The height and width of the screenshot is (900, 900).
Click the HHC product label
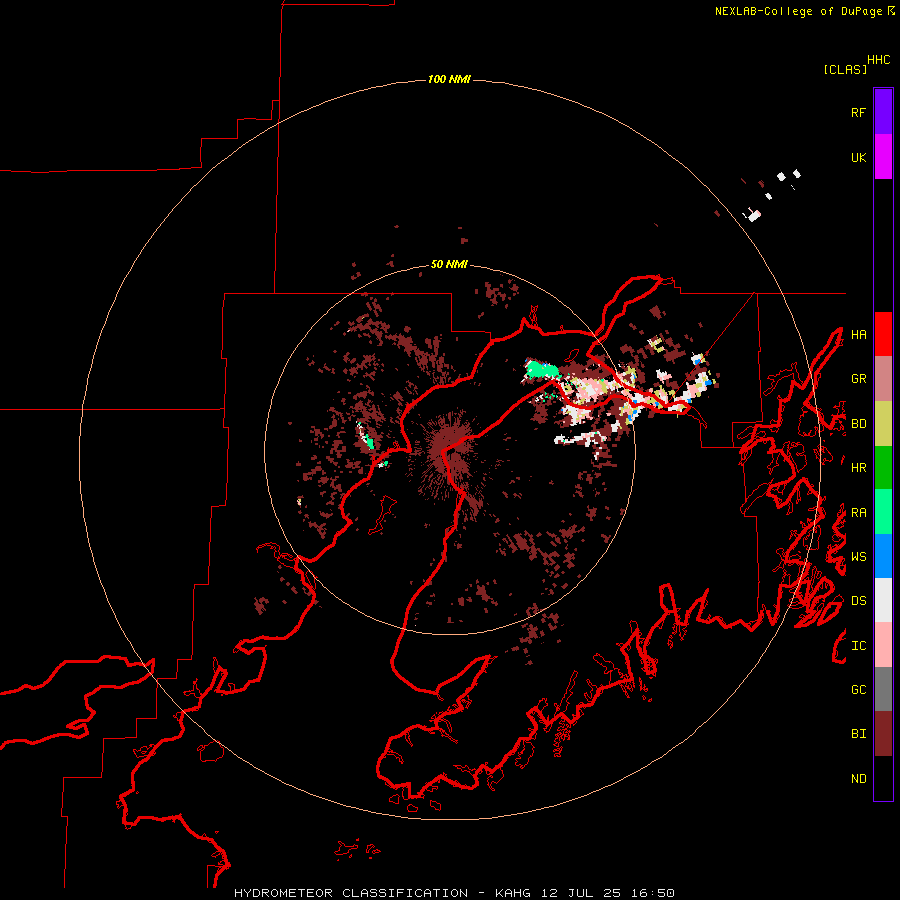[x=878, y=60]
